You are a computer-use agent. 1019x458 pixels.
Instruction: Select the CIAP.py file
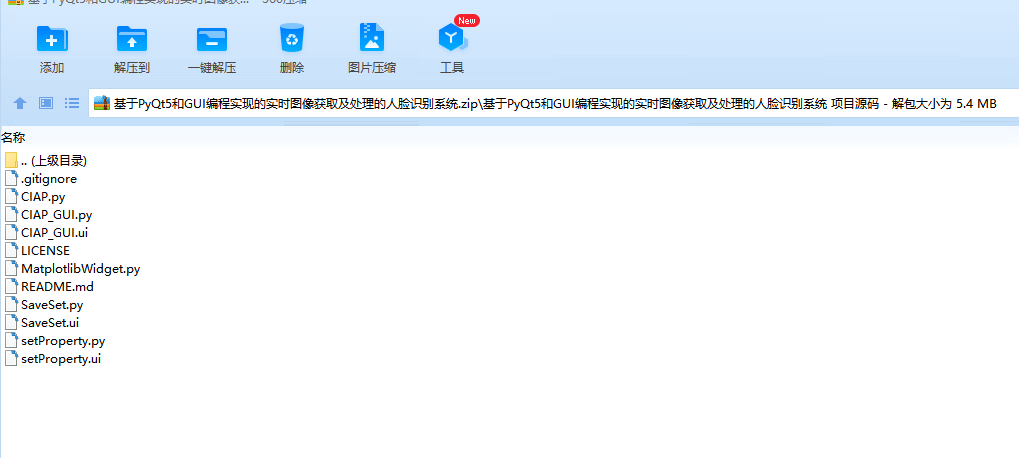(x=43, y=197)
